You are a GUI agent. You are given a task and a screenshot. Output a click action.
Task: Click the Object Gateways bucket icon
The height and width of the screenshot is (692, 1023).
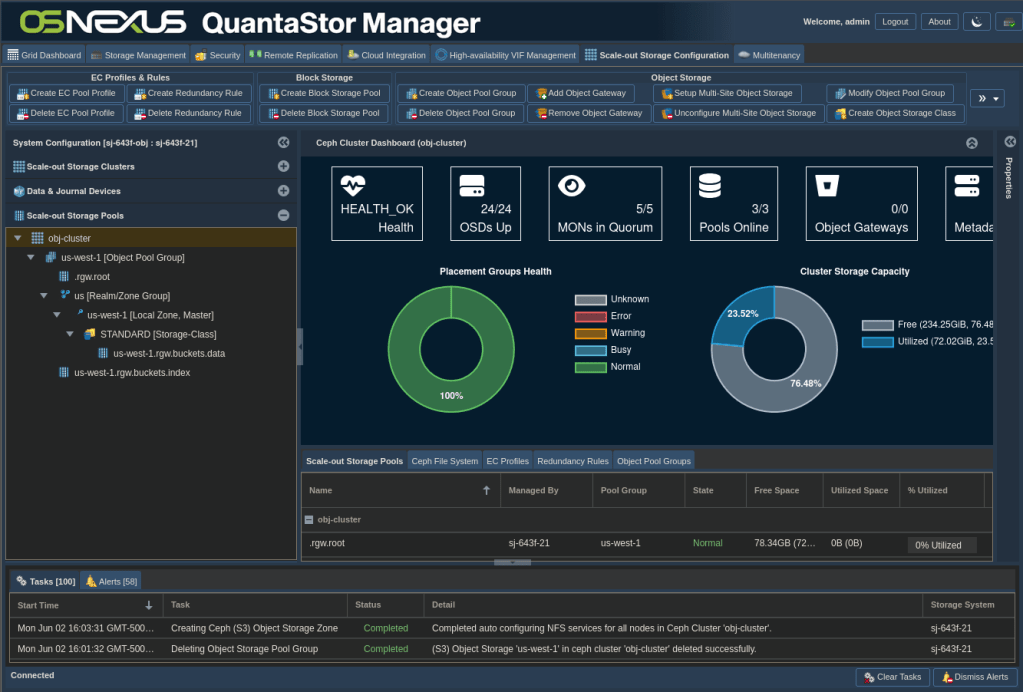827,185
